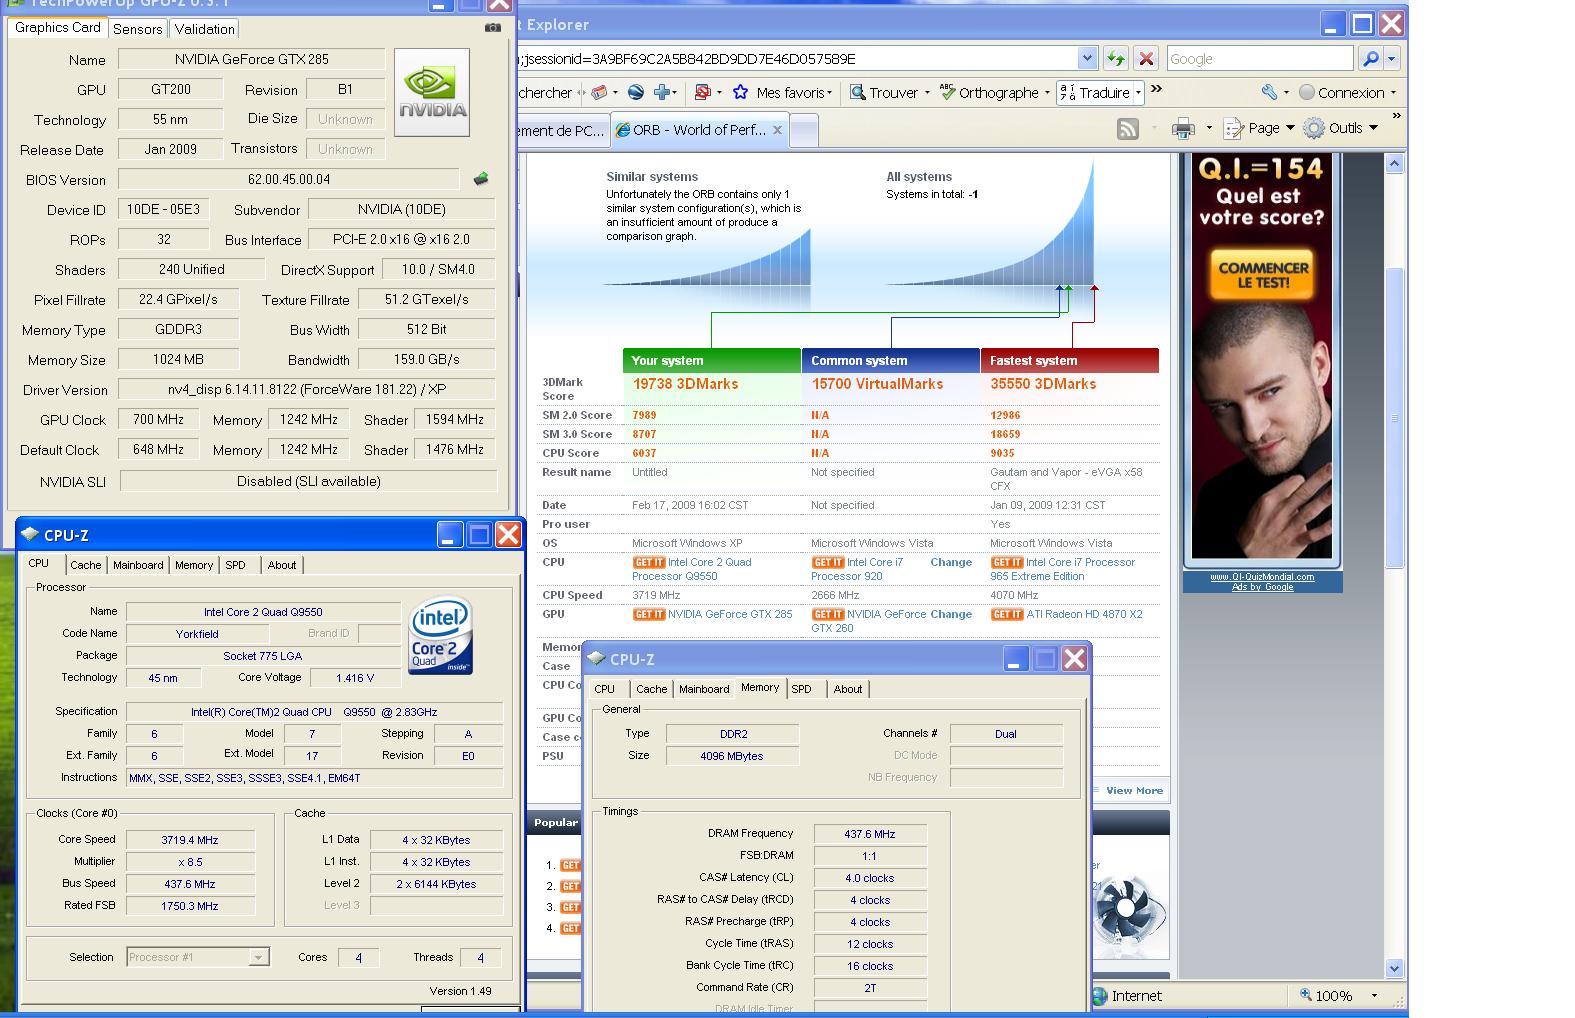Open the search provider dropdown arrow
Screen dimensions: 1575x1018
click(1391, 59)
